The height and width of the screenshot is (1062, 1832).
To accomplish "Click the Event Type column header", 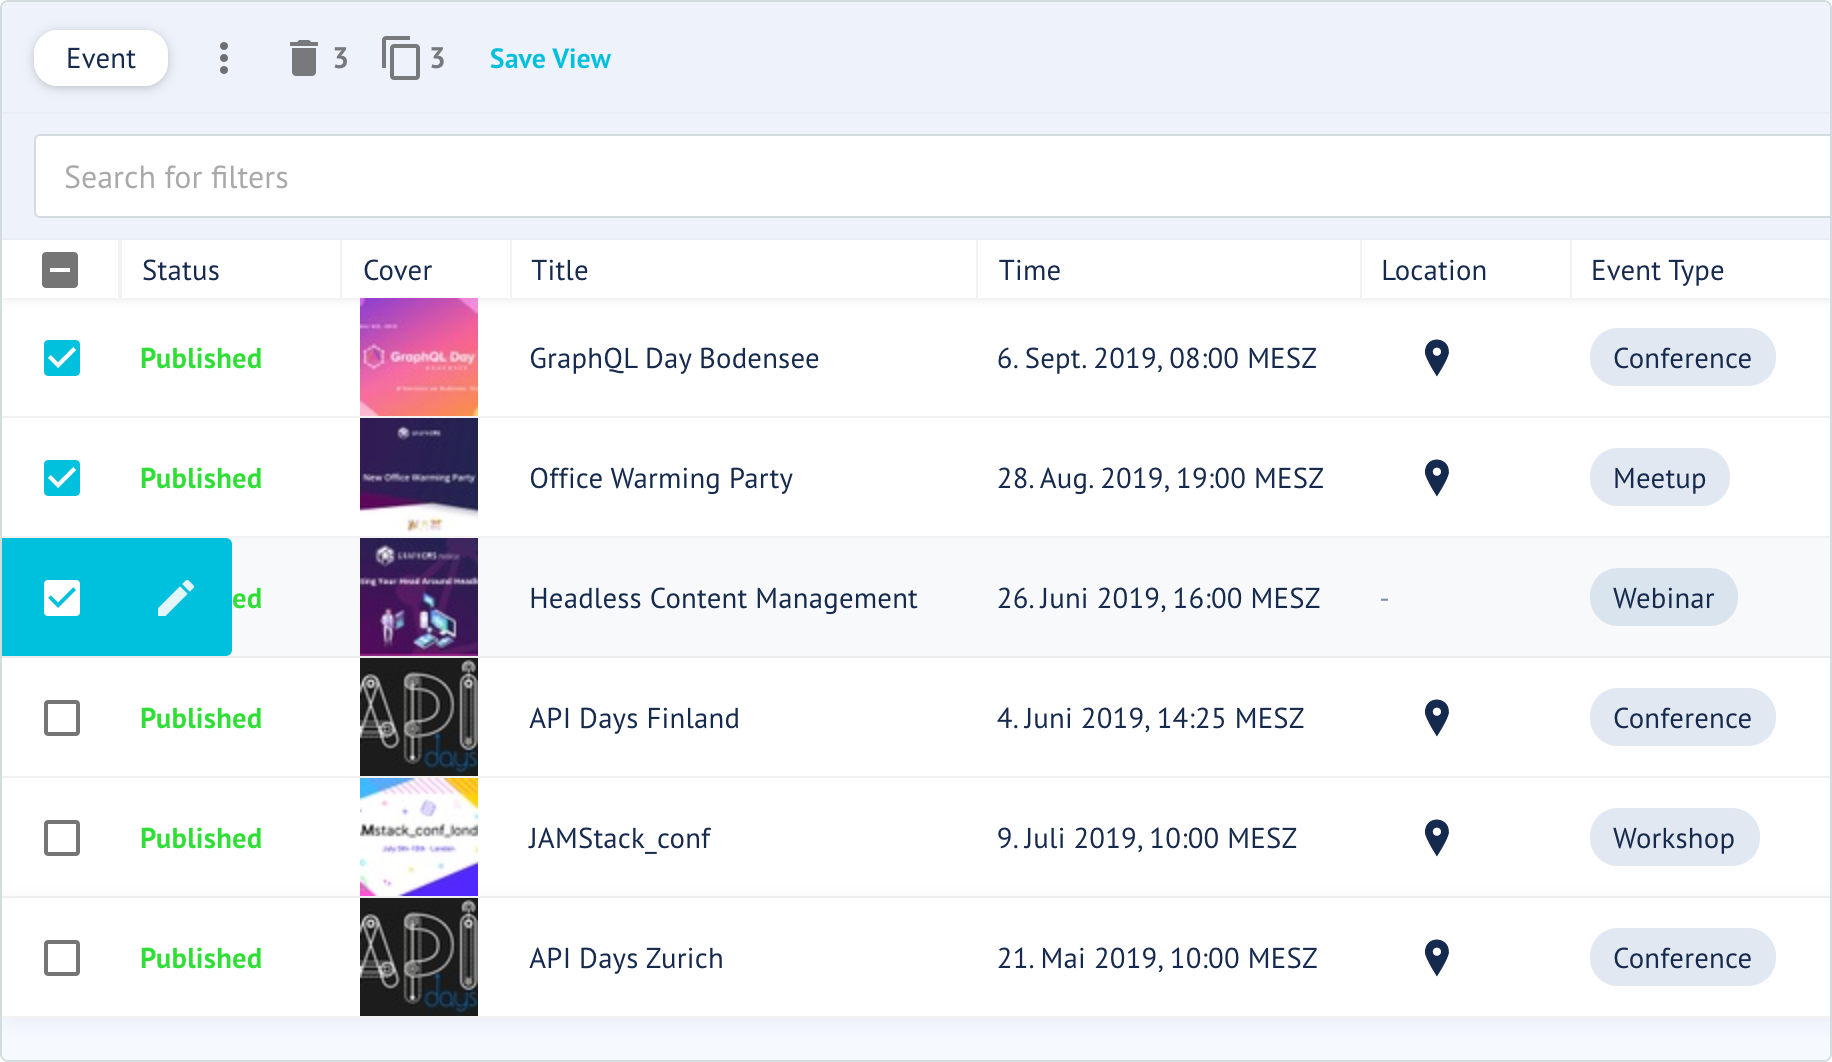I will pos(1657,270).
